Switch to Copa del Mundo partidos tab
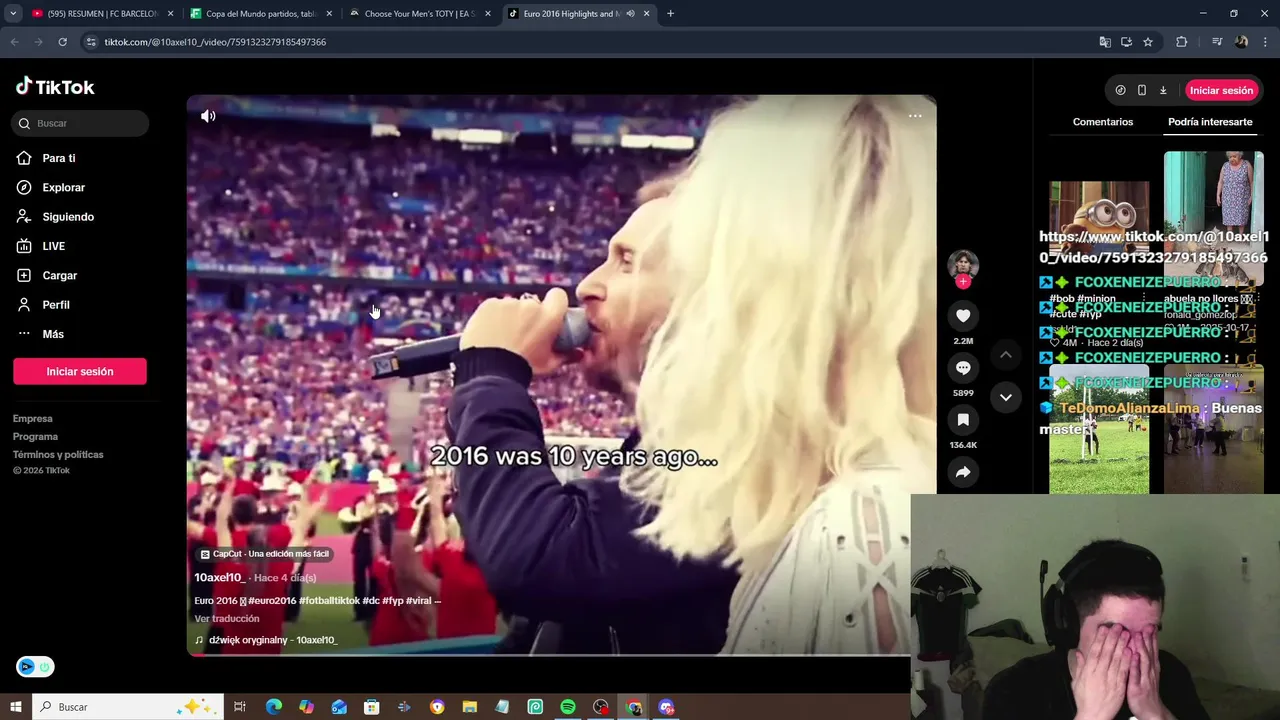 point(260,14)
